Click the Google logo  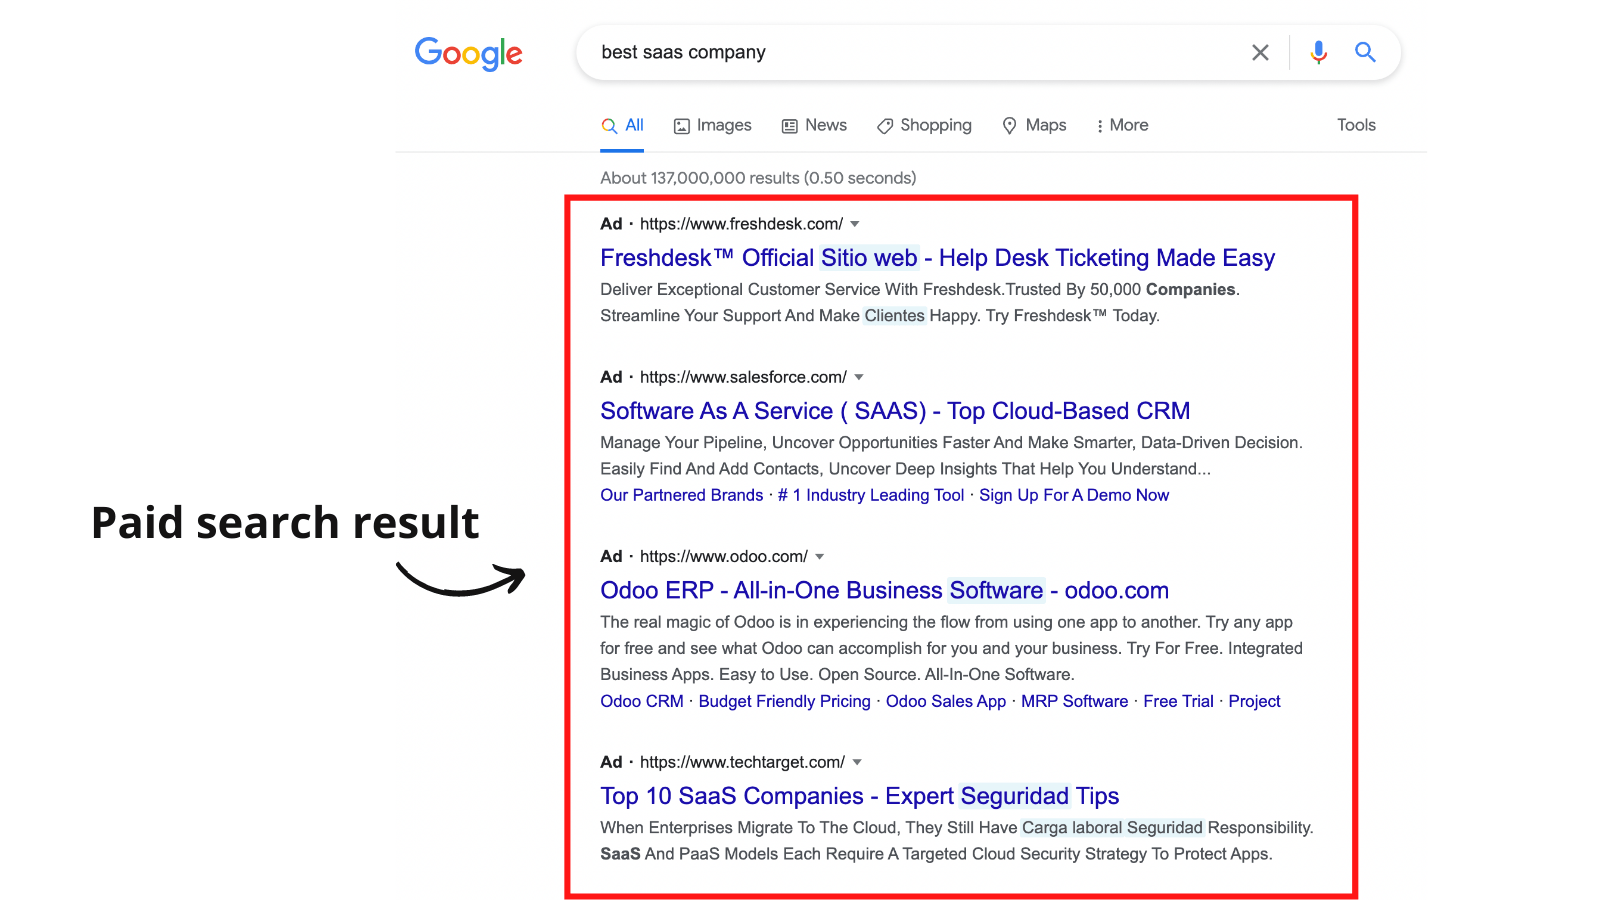468,53
